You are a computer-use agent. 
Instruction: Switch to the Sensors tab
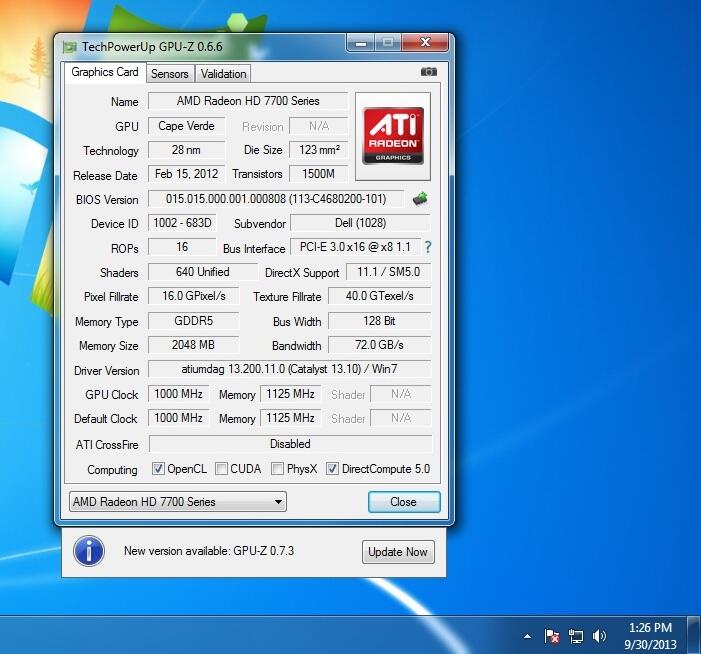169,74
